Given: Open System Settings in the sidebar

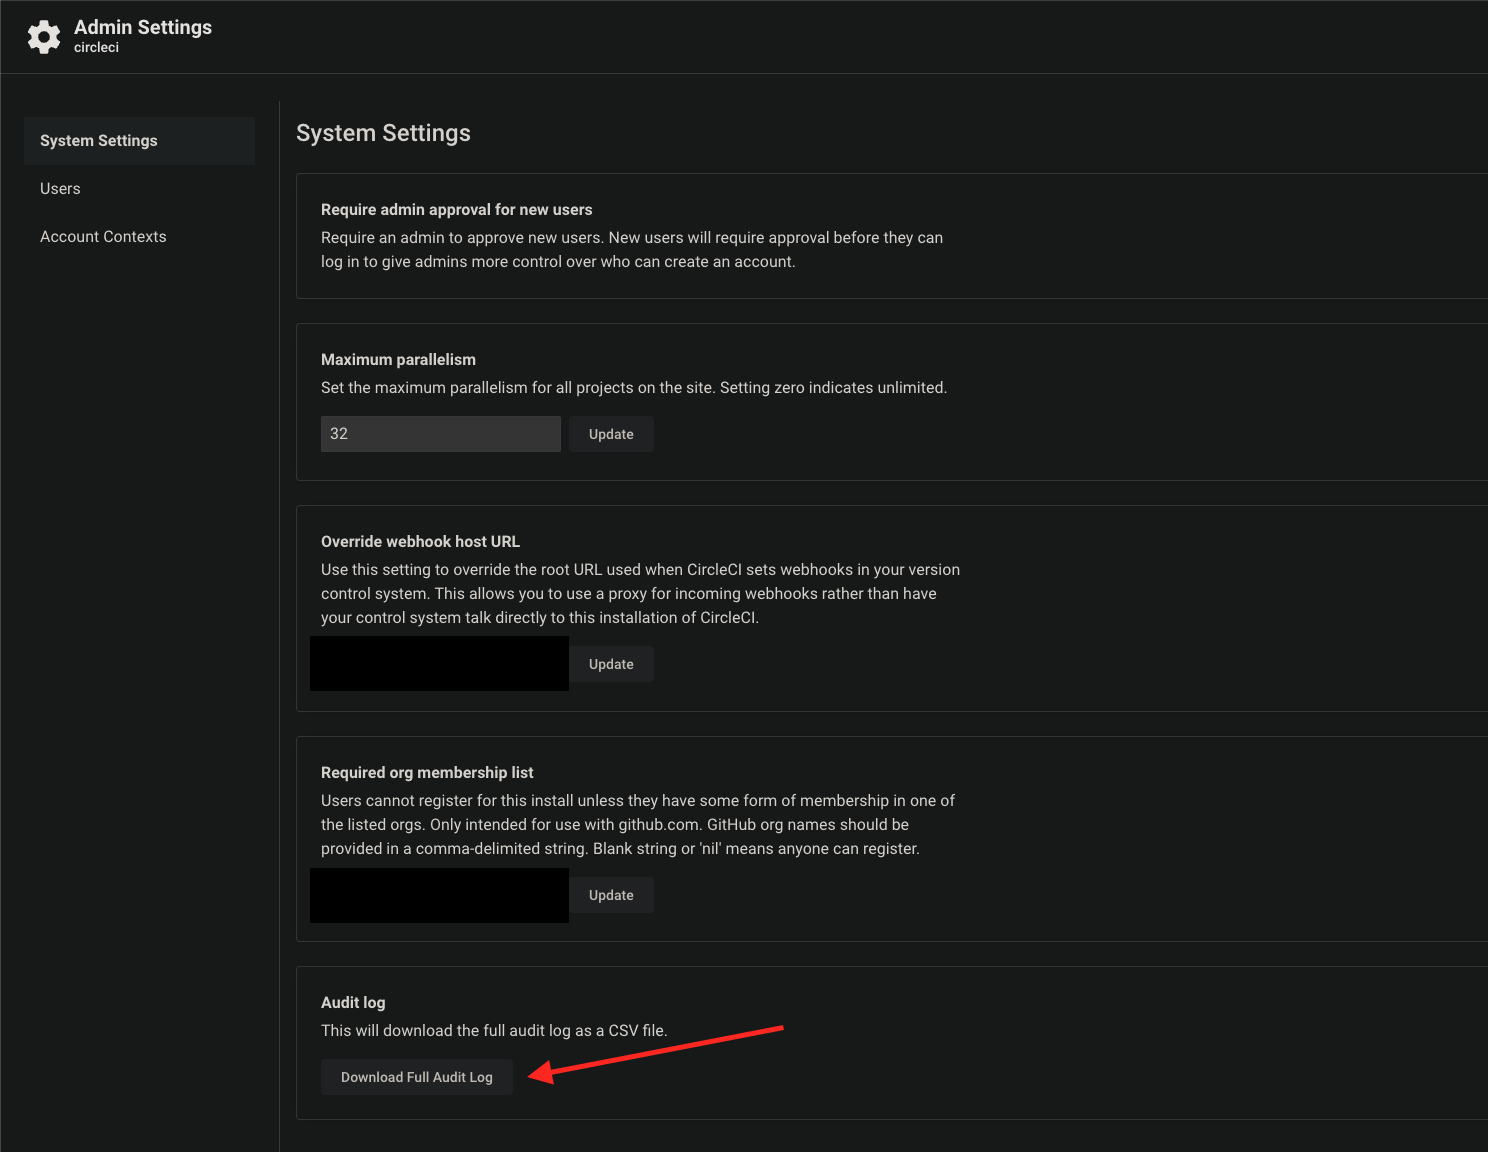Looking at the screenshot, I should click(139, 141).
